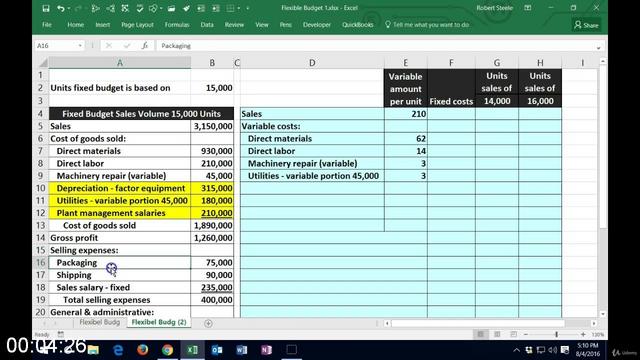The width and height of the screenshot is (640, 360).
Task: Click the Direct materials per-unit value 62
Action: (405, 138)
